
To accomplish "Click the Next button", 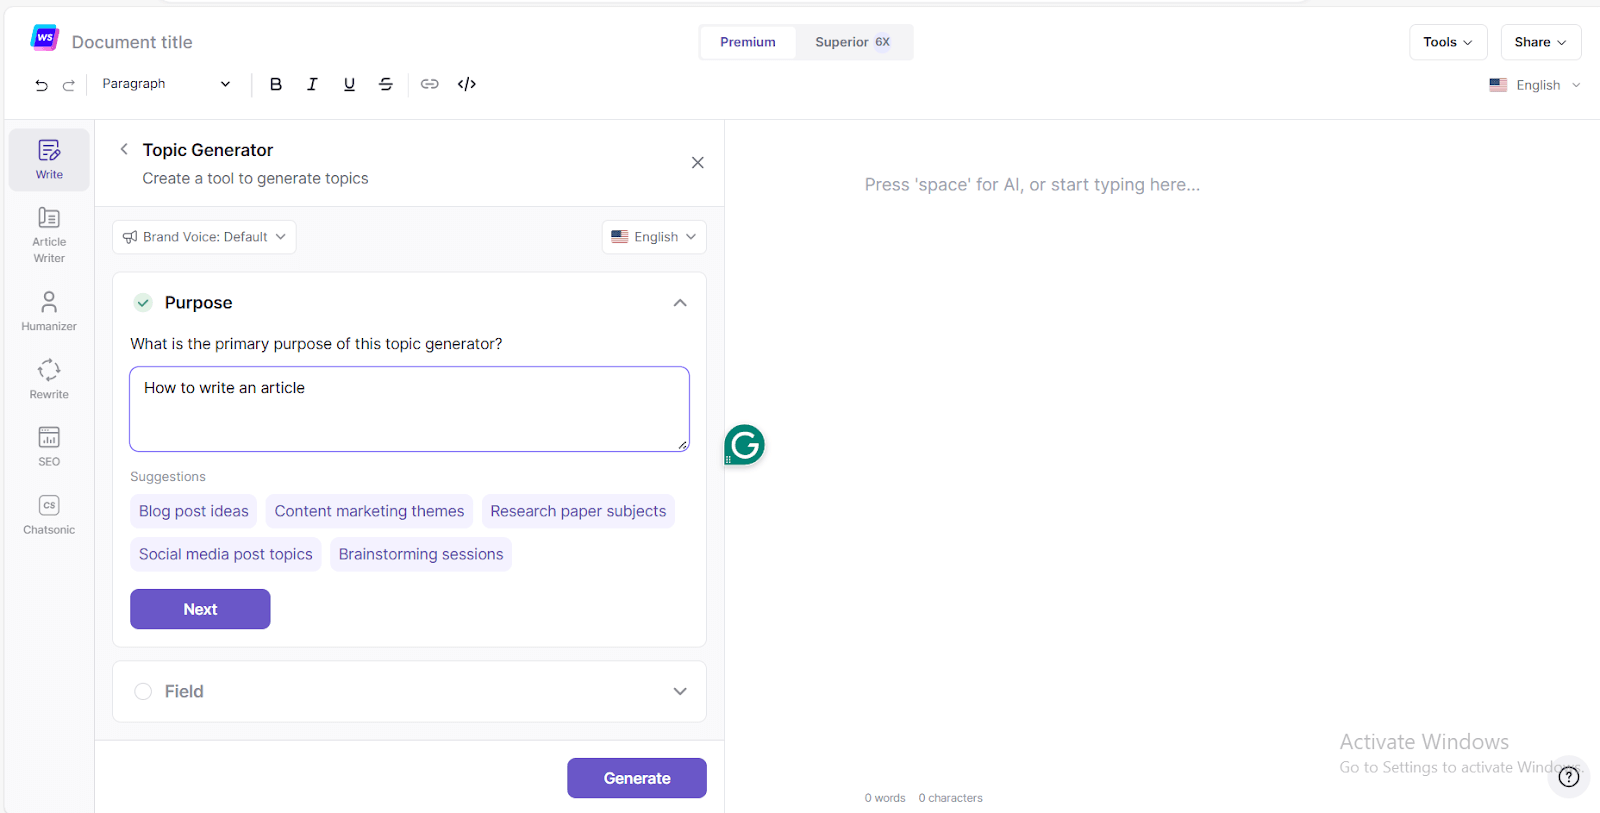I will [200, 609].
